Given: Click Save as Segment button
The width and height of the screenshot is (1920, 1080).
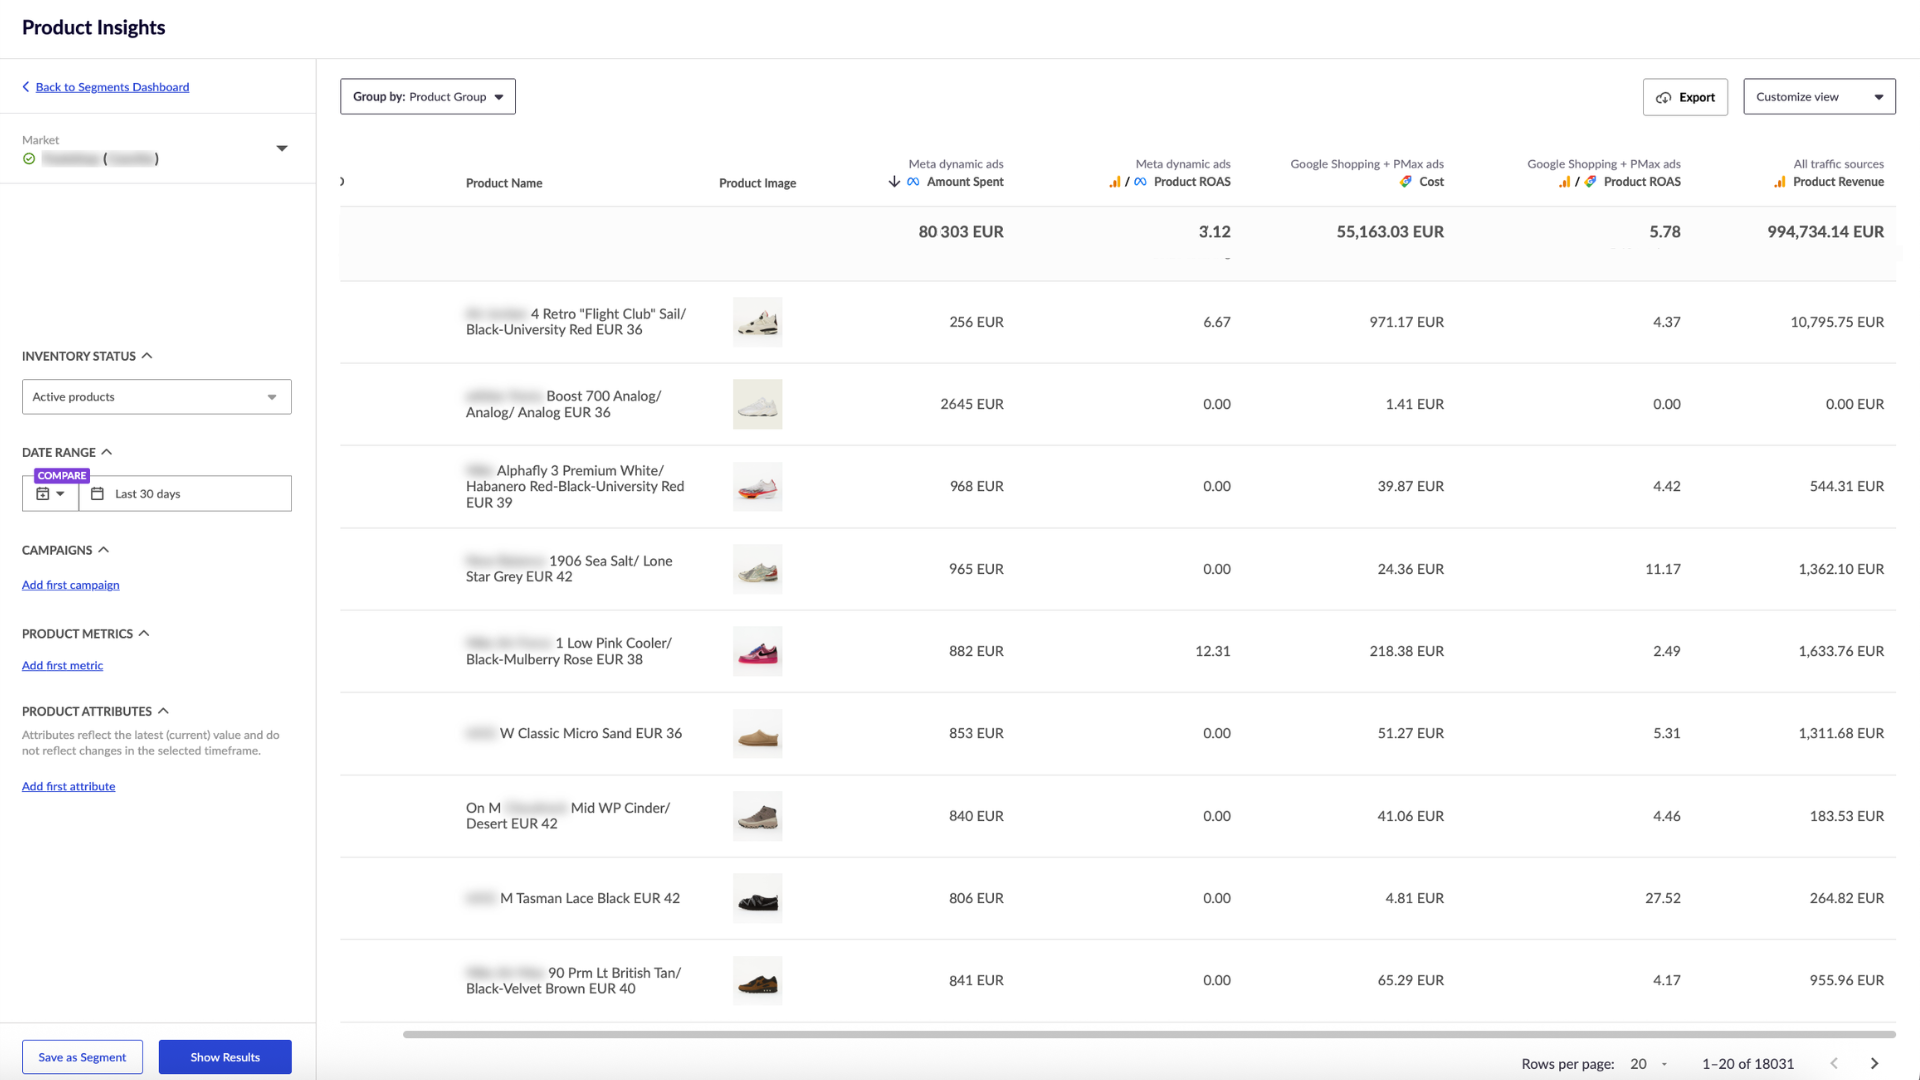Looking at the screenshot, I should tap(82, 1057).
